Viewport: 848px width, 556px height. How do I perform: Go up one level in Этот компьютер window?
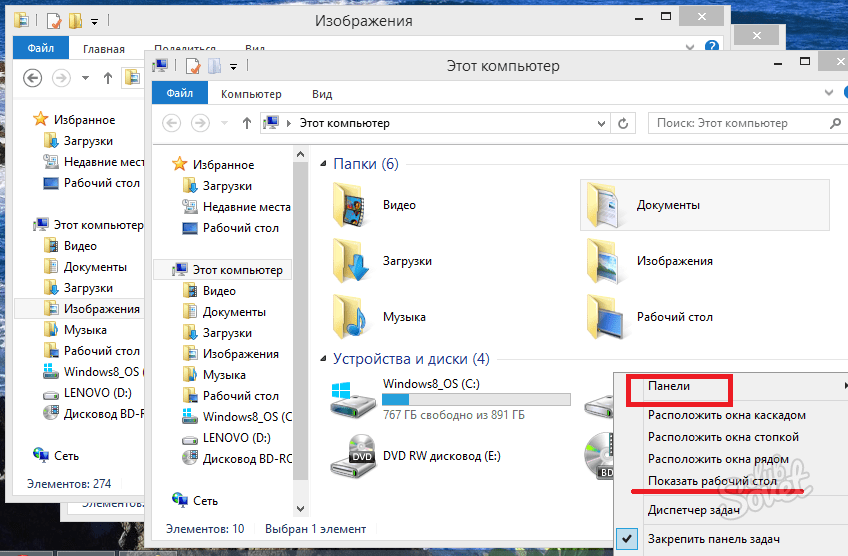[247, 123]
